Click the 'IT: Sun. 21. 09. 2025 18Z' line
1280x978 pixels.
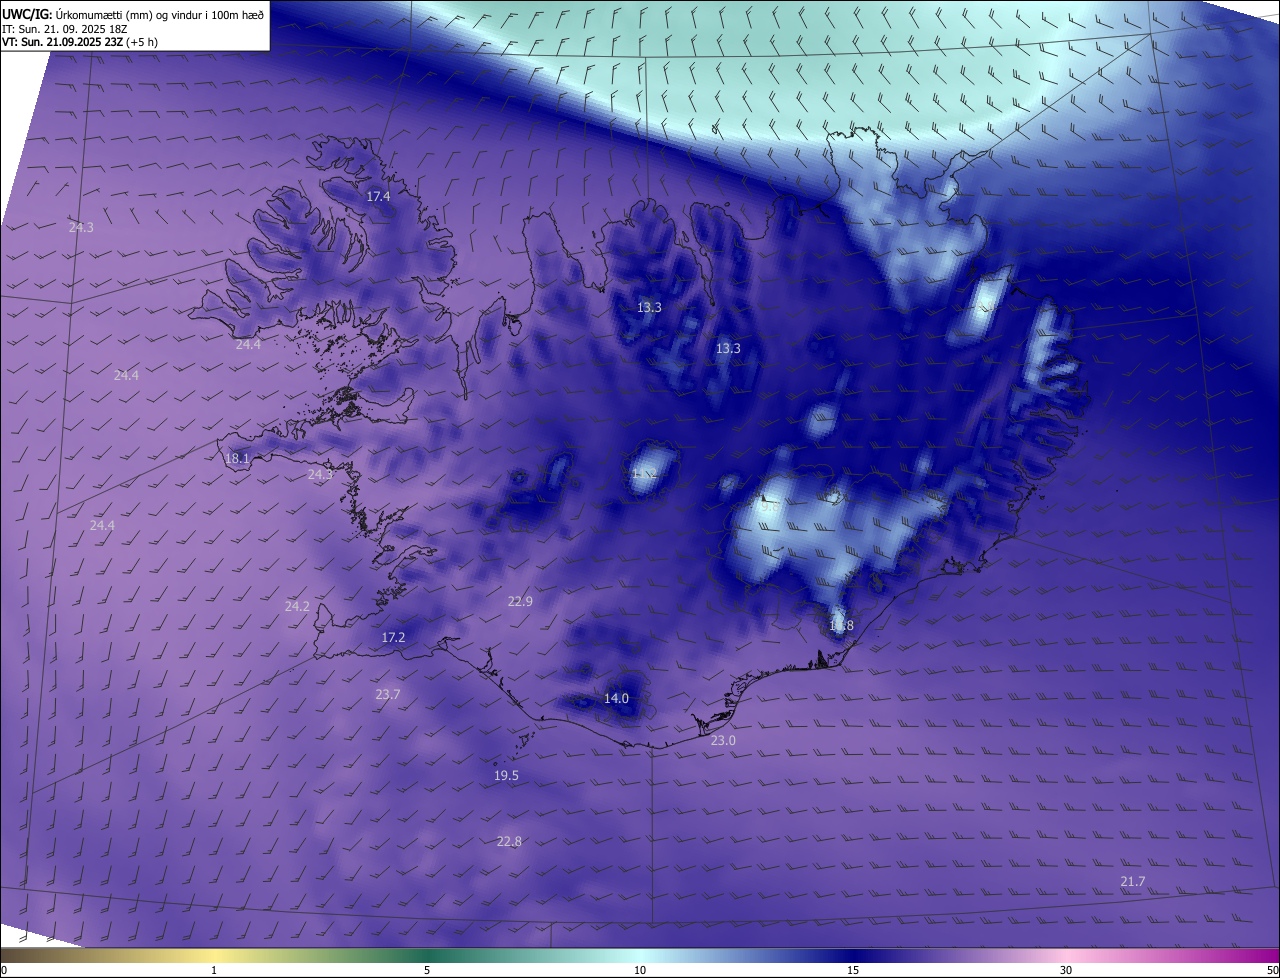point(64,28)
